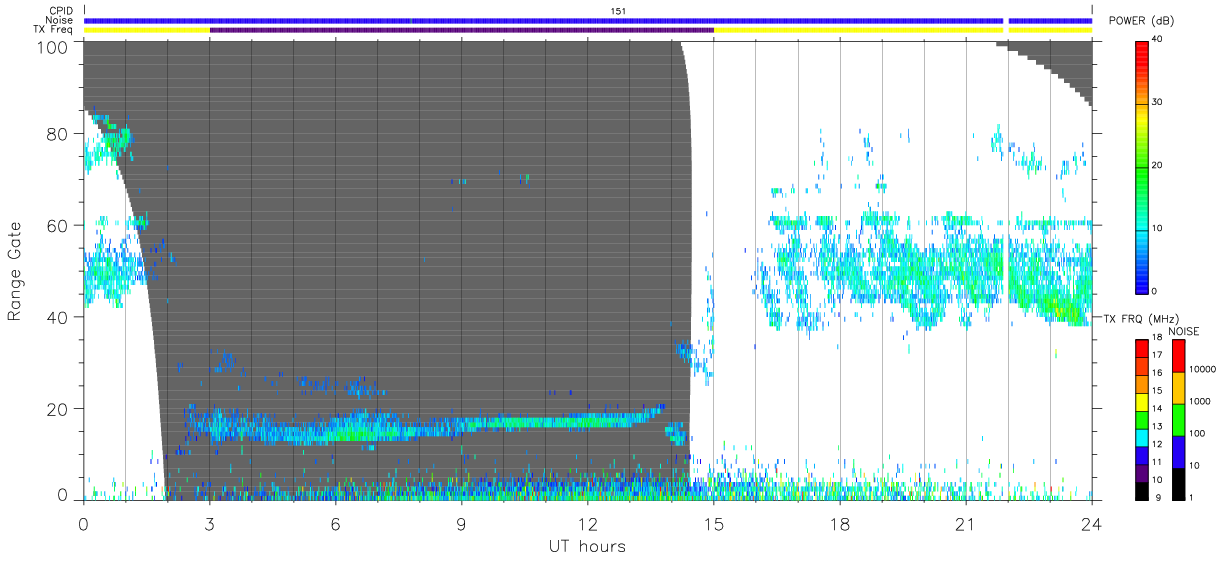Click the yellow band of the NOISE colour scale

(1177, 388)
